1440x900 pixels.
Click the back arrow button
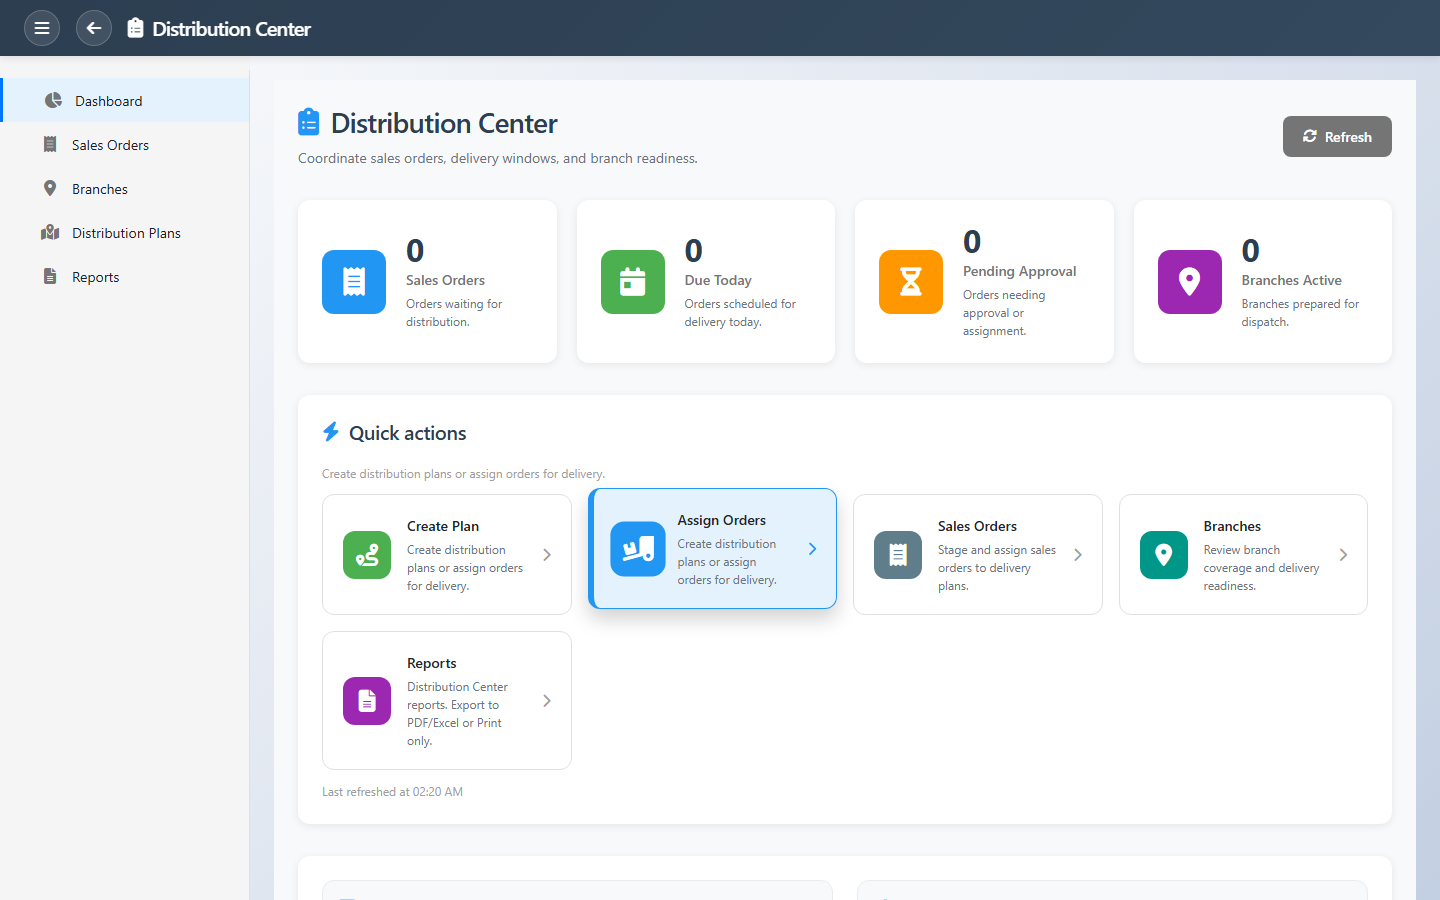[x=94, y=28]
